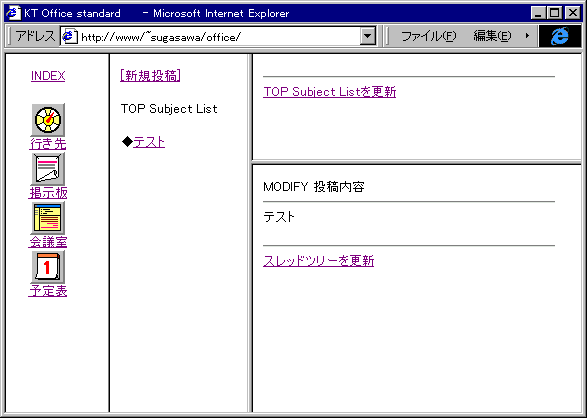Open the 会議室 meeting room icon
This screenshot has width=587, height=418.
[x=48, y=218]
